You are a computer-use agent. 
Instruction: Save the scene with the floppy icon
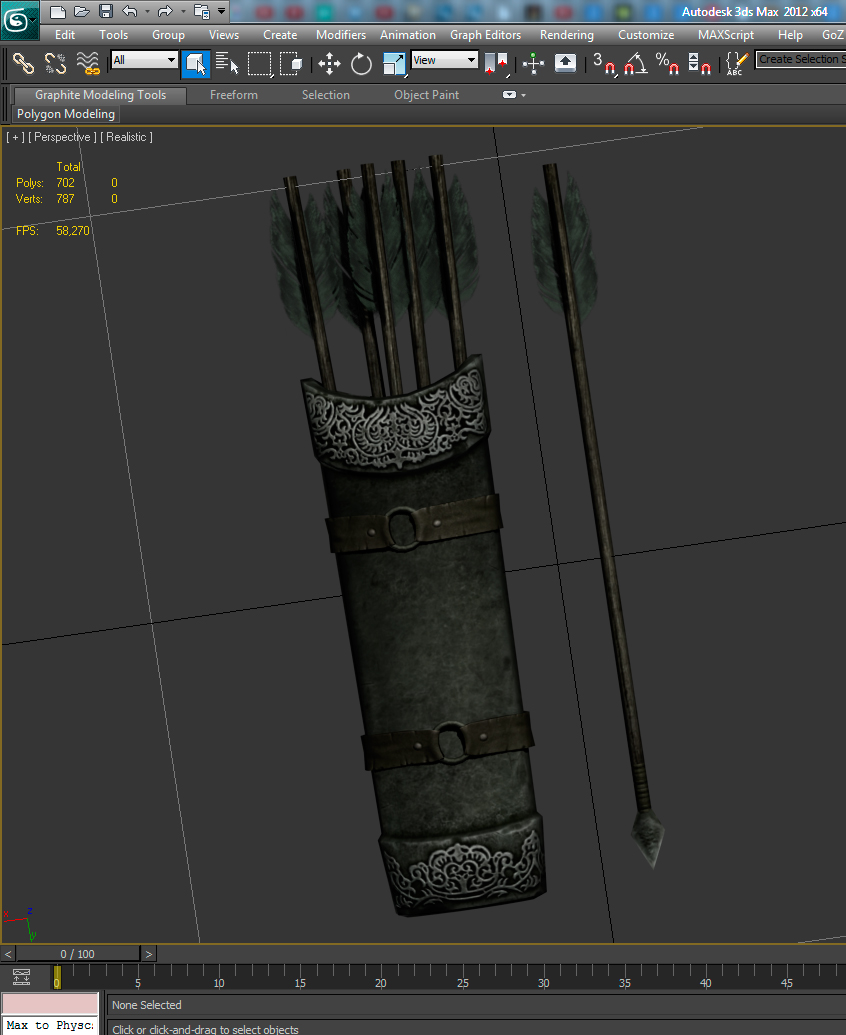(106, 11)
